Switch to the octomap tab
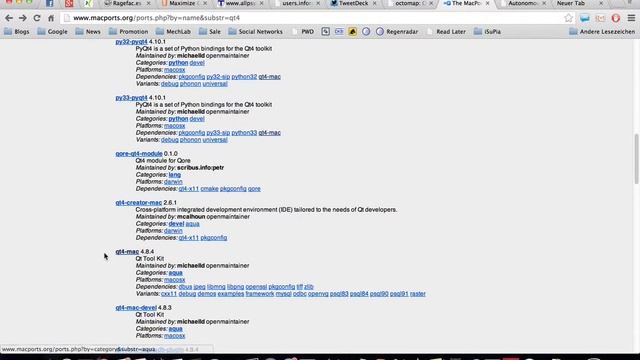The image size is (640, 360). point(410,3)
